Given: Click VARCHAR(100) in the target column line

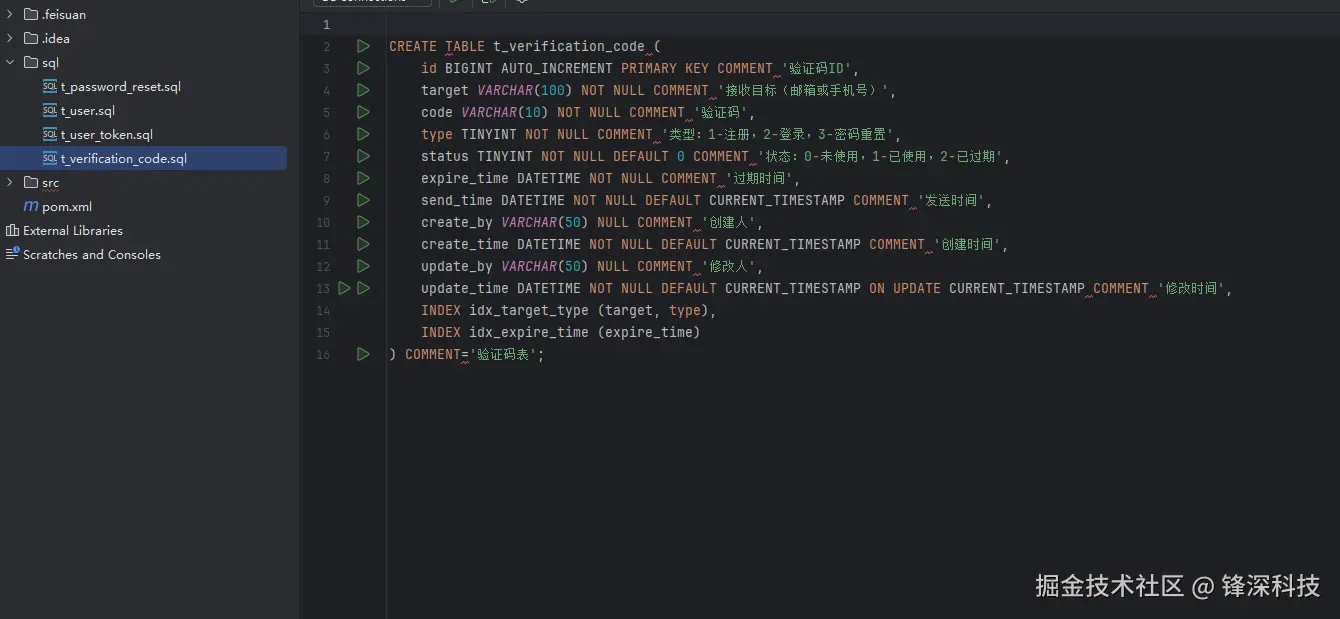Looking at the screenshot, I should (525, 90).
